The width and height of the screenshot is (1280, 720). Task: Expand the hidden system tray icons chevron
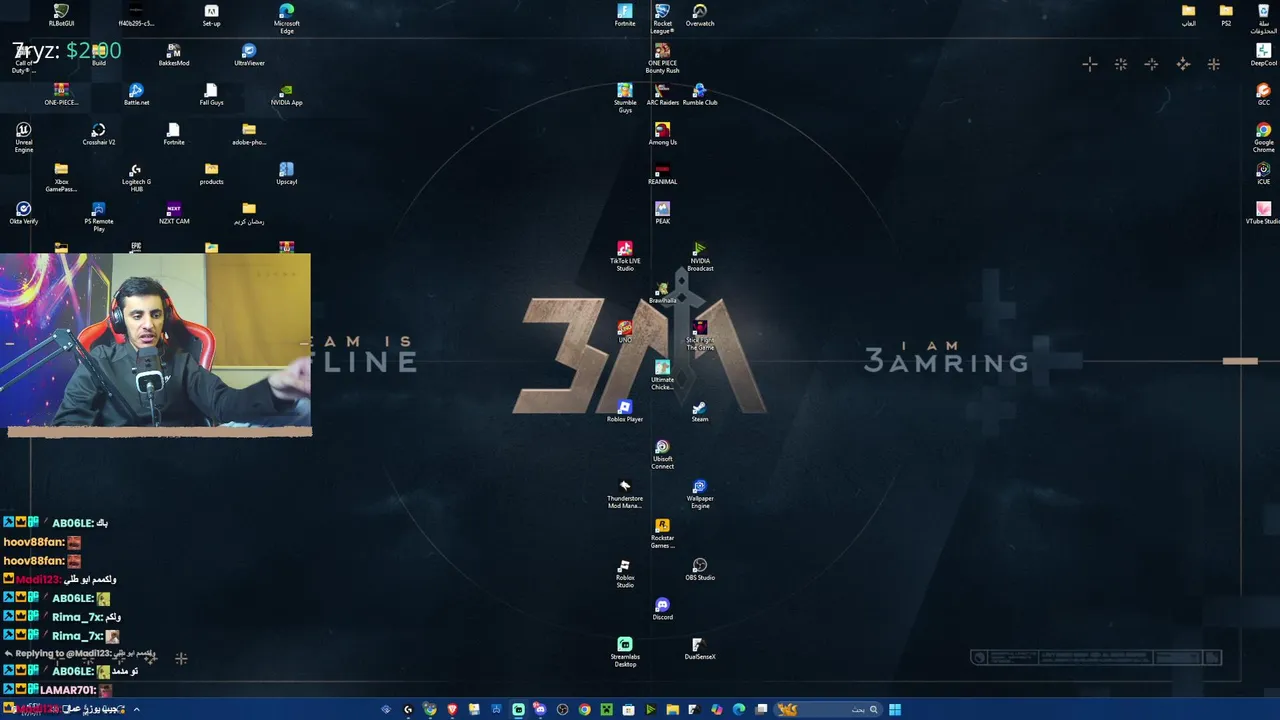point(136,710)
